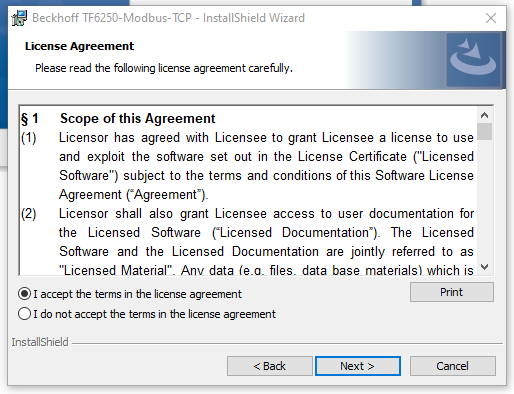Click the InstallShield brand label at bottom

tap(40, 342)
